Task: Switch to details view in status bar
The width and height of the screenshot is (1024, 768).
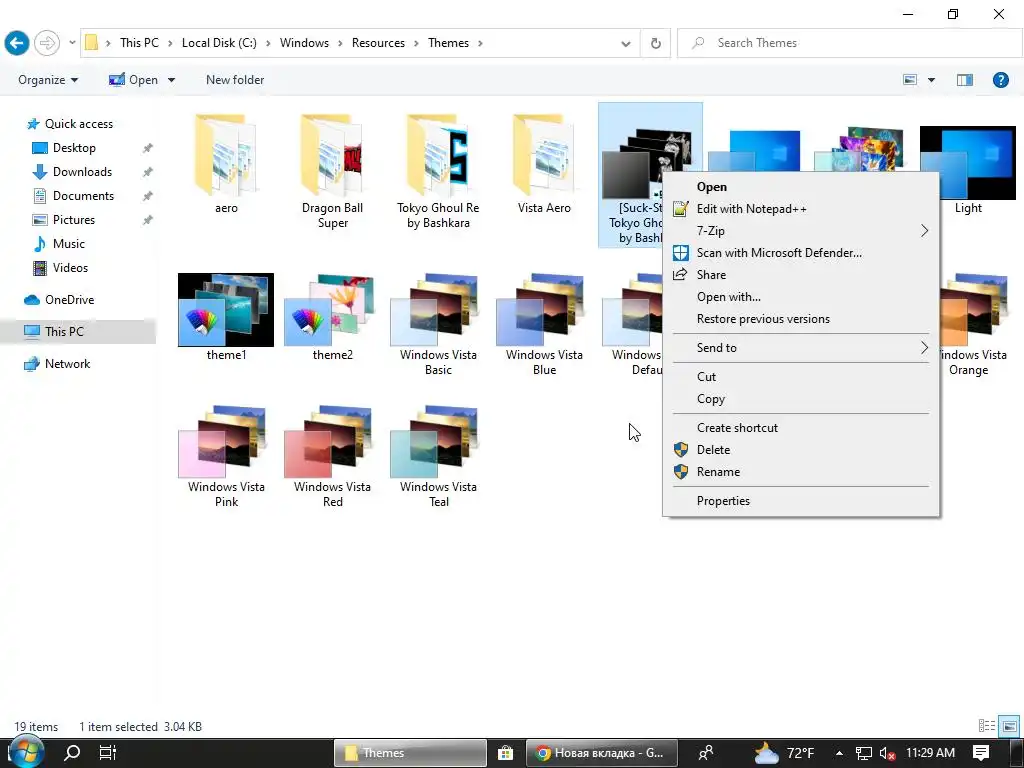Action: [x=987, y=726]
